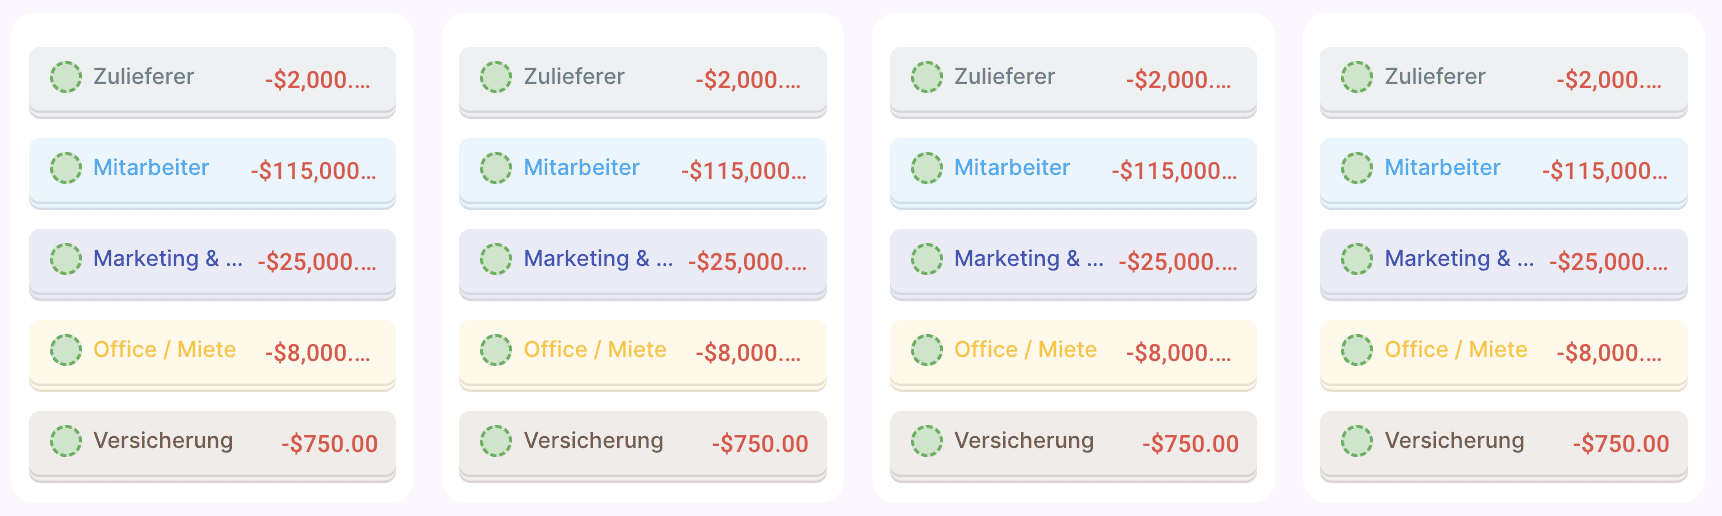Viewport: 1722px width, 516px height.
Task: Toggle the Versicherung status circle in the fourth column
Action: click(x=1357, y=441)
